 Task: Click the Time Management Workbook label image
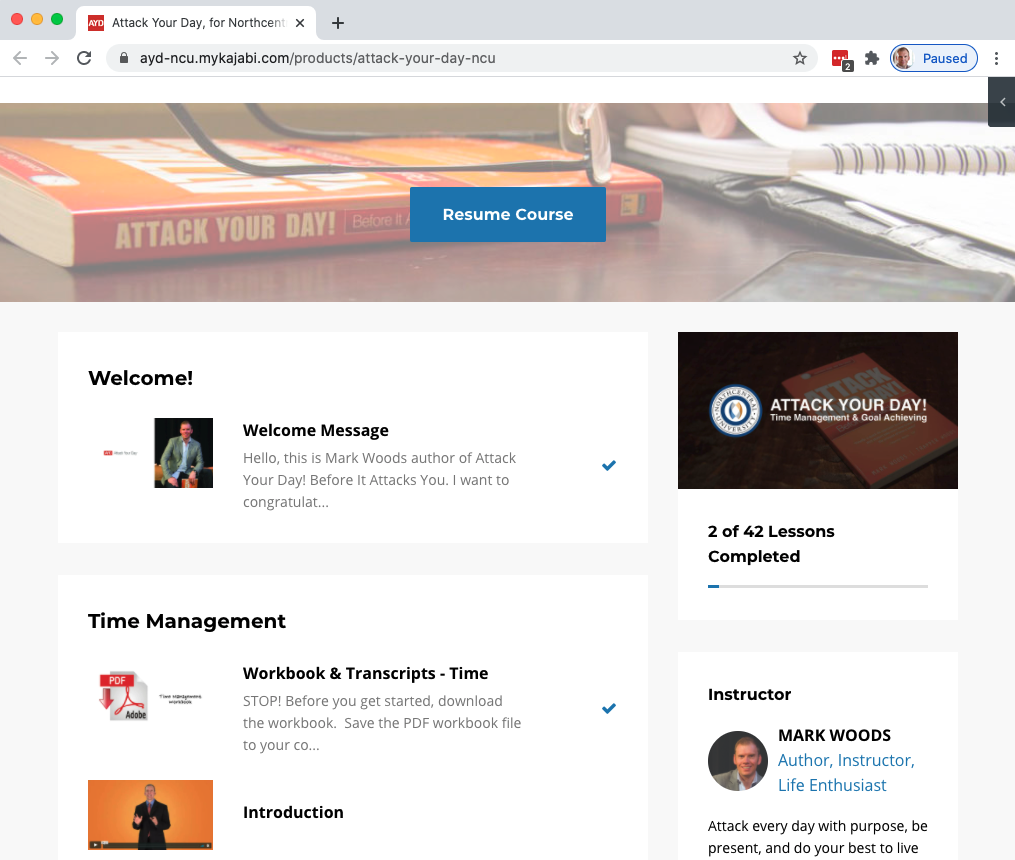[x=180, y=699]
